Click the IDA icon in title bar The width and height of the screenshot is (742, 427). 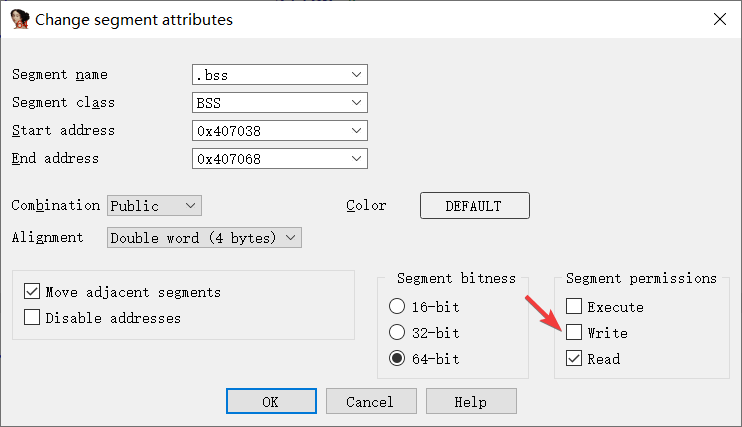point(20,19)
